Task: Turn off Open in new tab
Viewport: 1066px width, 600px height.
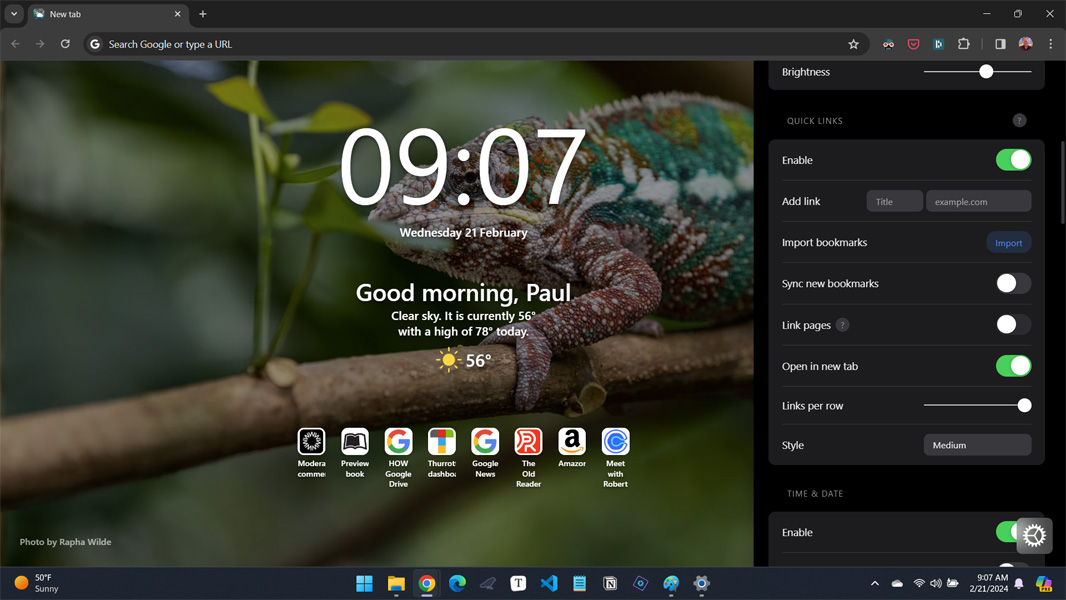Action: [1013, 366]
